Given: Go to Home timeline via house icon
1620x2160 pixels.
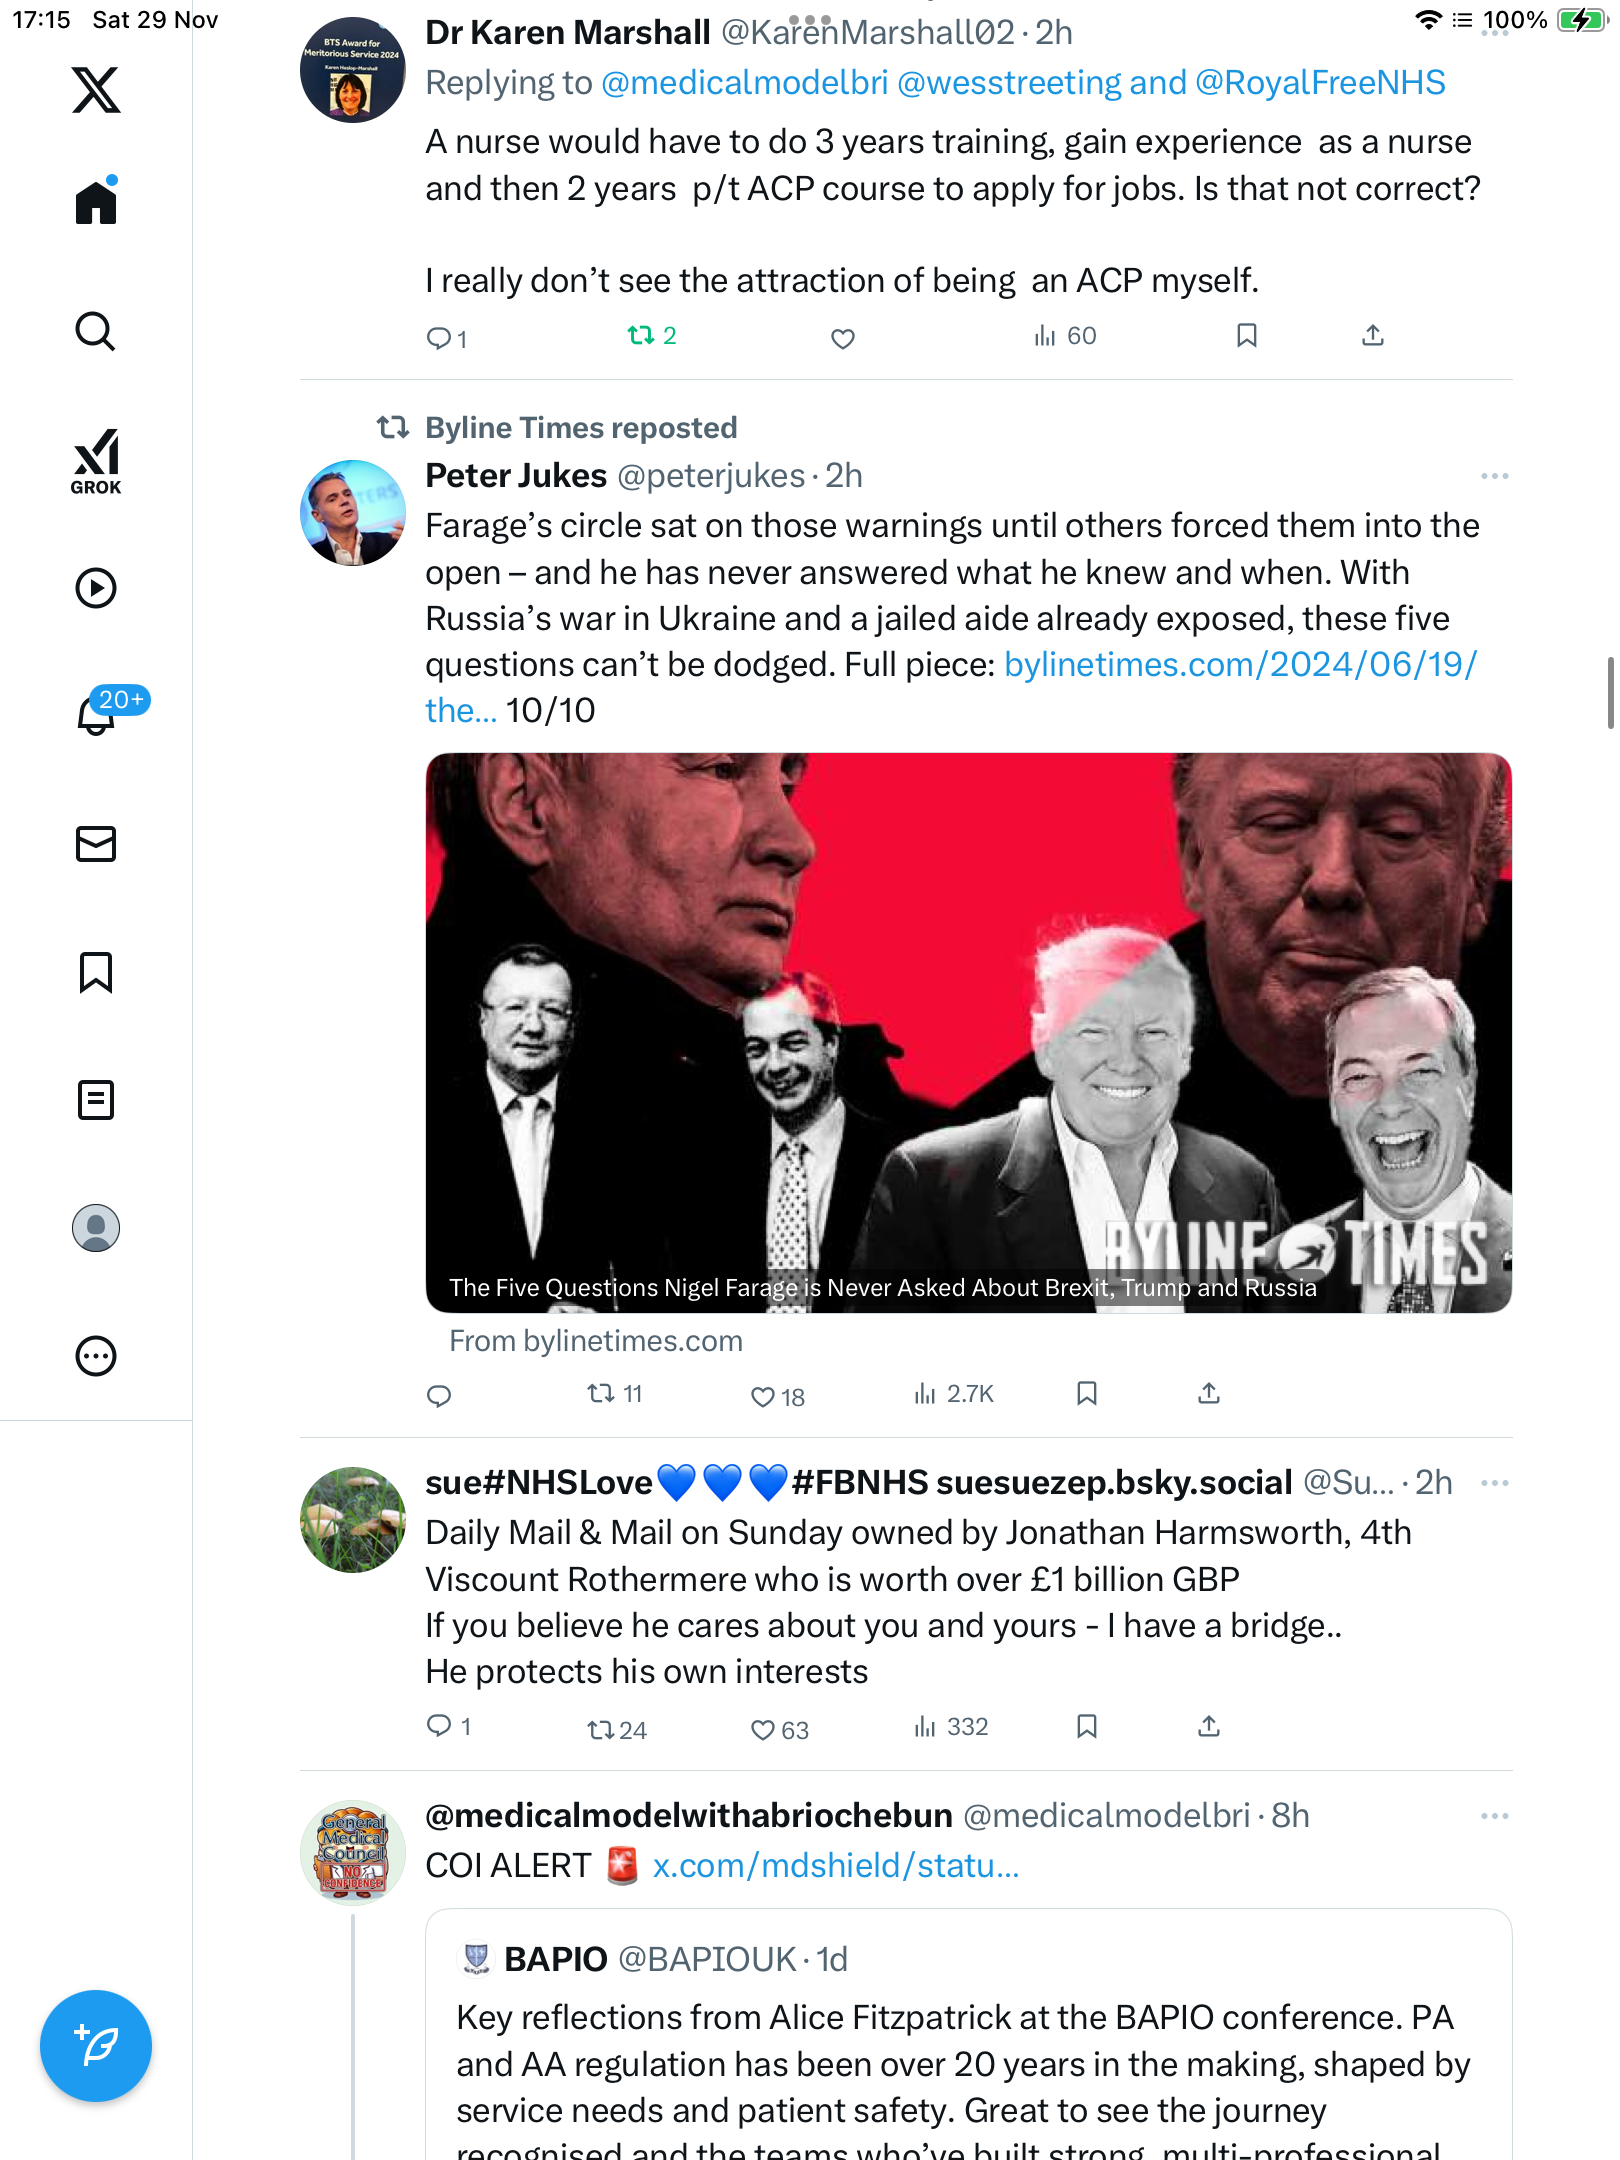Looking at the screenshot, I should [96, 202].
